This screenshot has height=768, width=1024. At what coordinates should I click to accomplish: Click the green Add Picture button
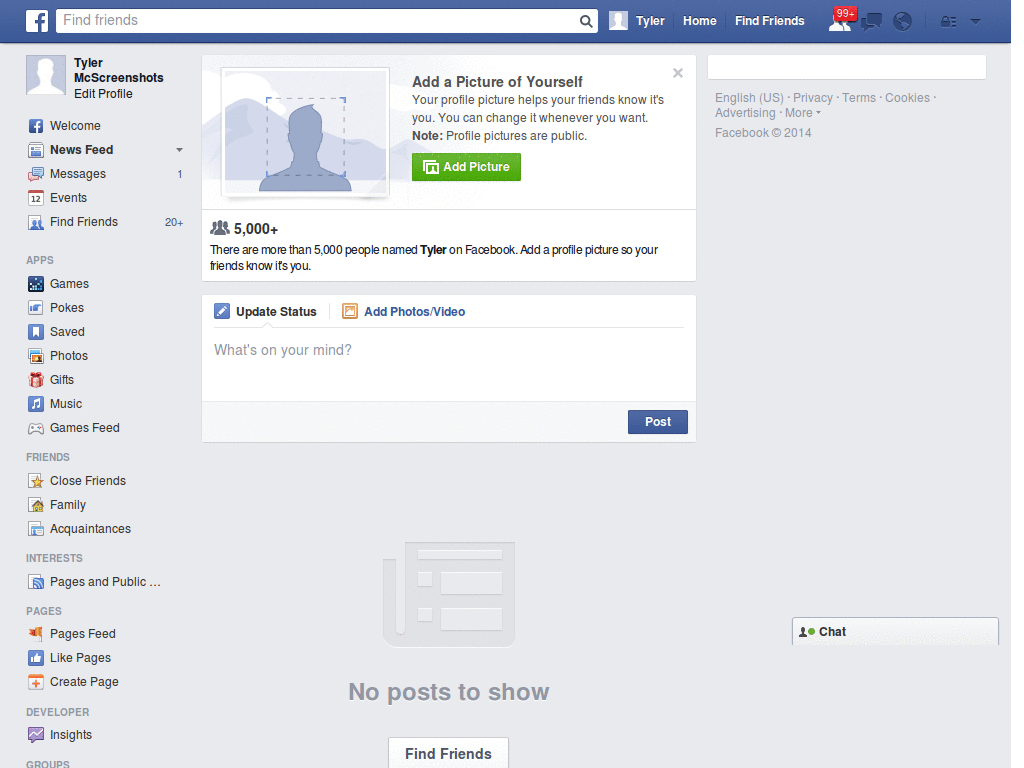tap(466, 167)
